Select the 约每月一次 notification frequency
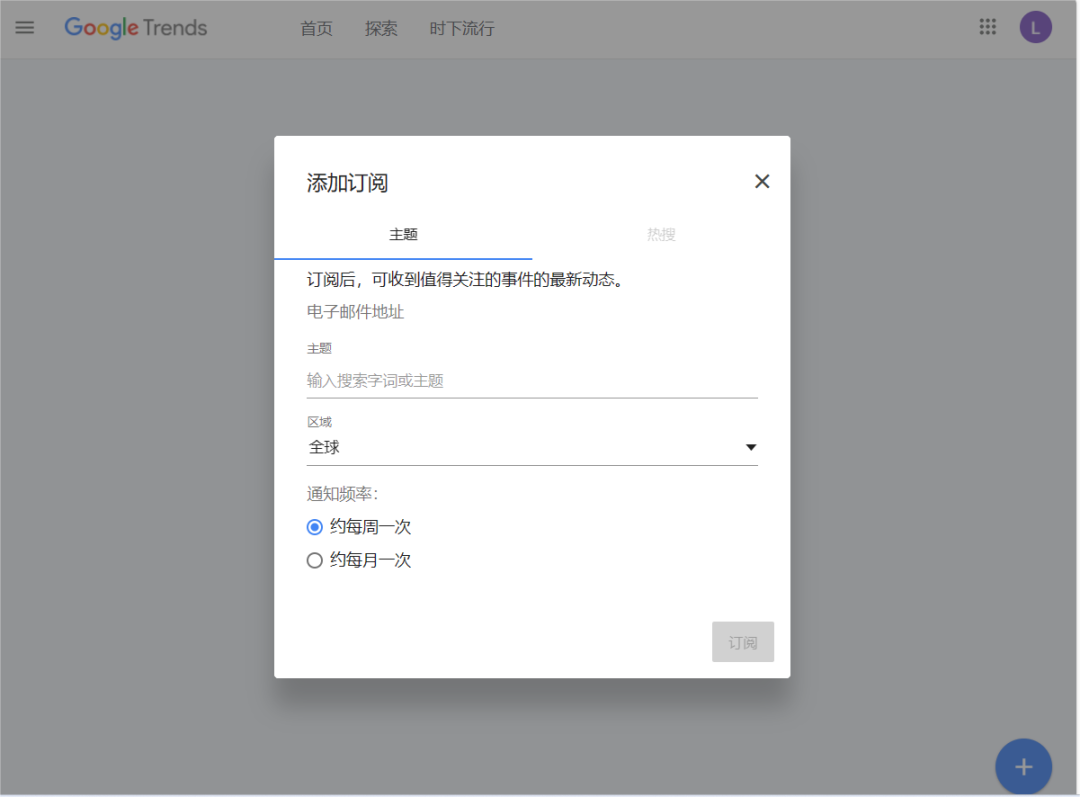 tap(315, 560)
